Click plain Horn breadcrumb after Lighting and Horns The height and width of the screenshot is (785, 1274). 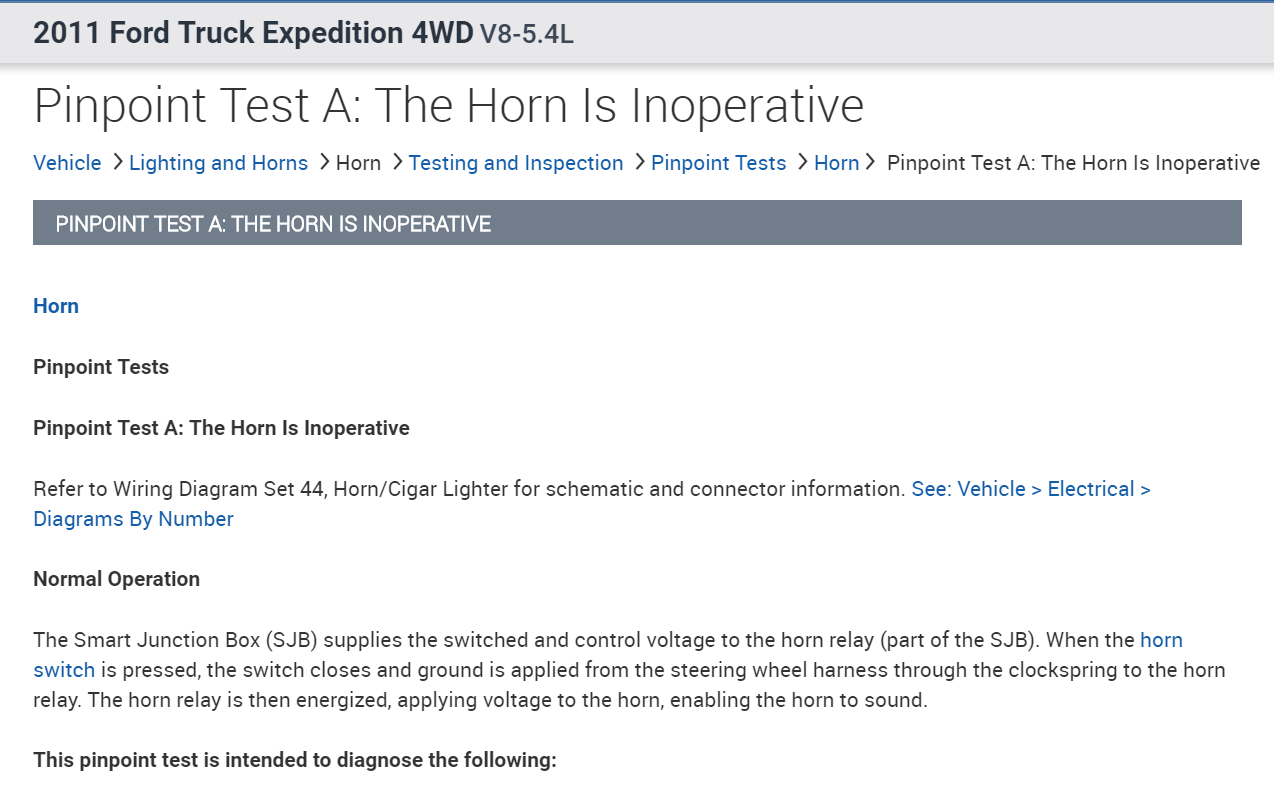358,163
